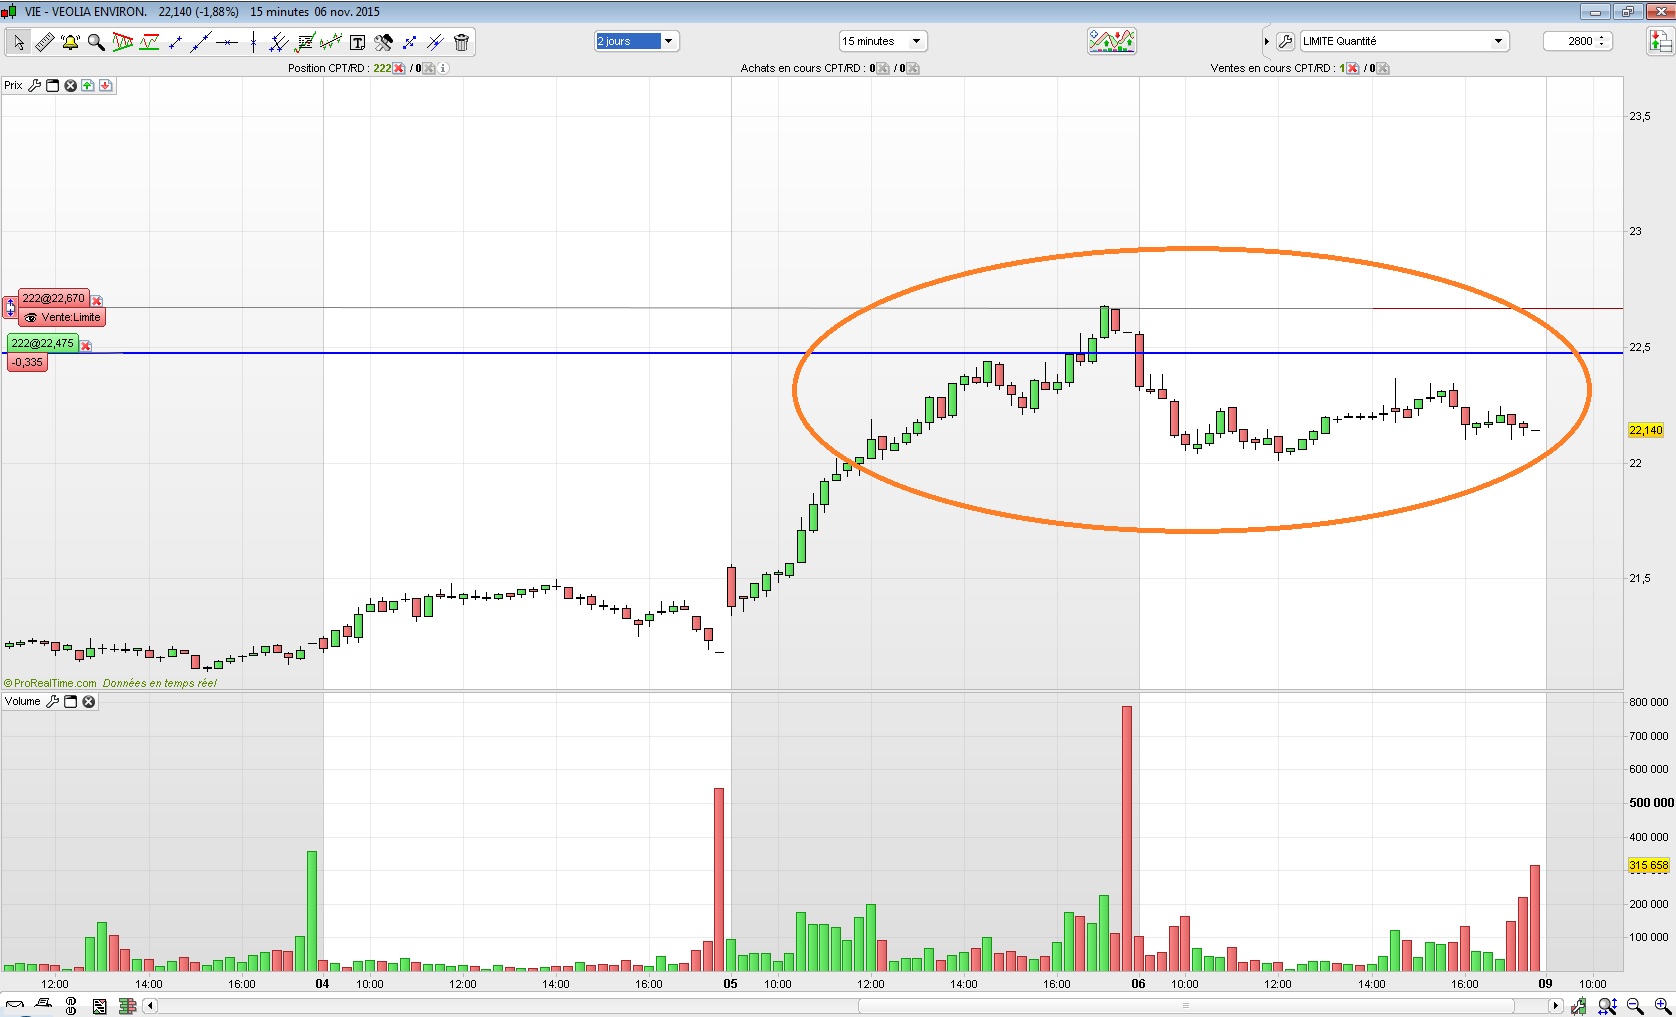
Task: Choose the extended trend line tool
Action: tap(201, 42)
